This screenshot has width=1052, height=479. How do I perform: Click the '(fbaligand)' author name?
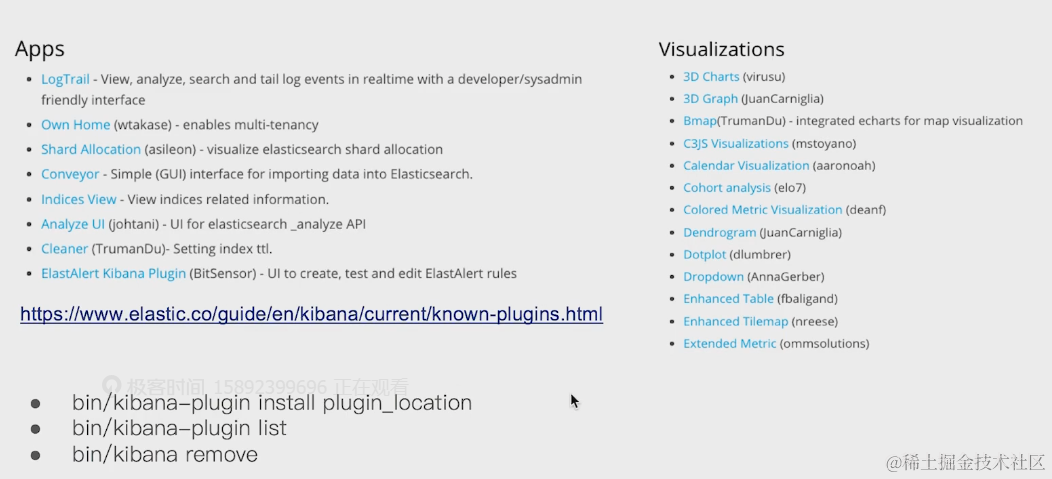(x=807, y=299)
